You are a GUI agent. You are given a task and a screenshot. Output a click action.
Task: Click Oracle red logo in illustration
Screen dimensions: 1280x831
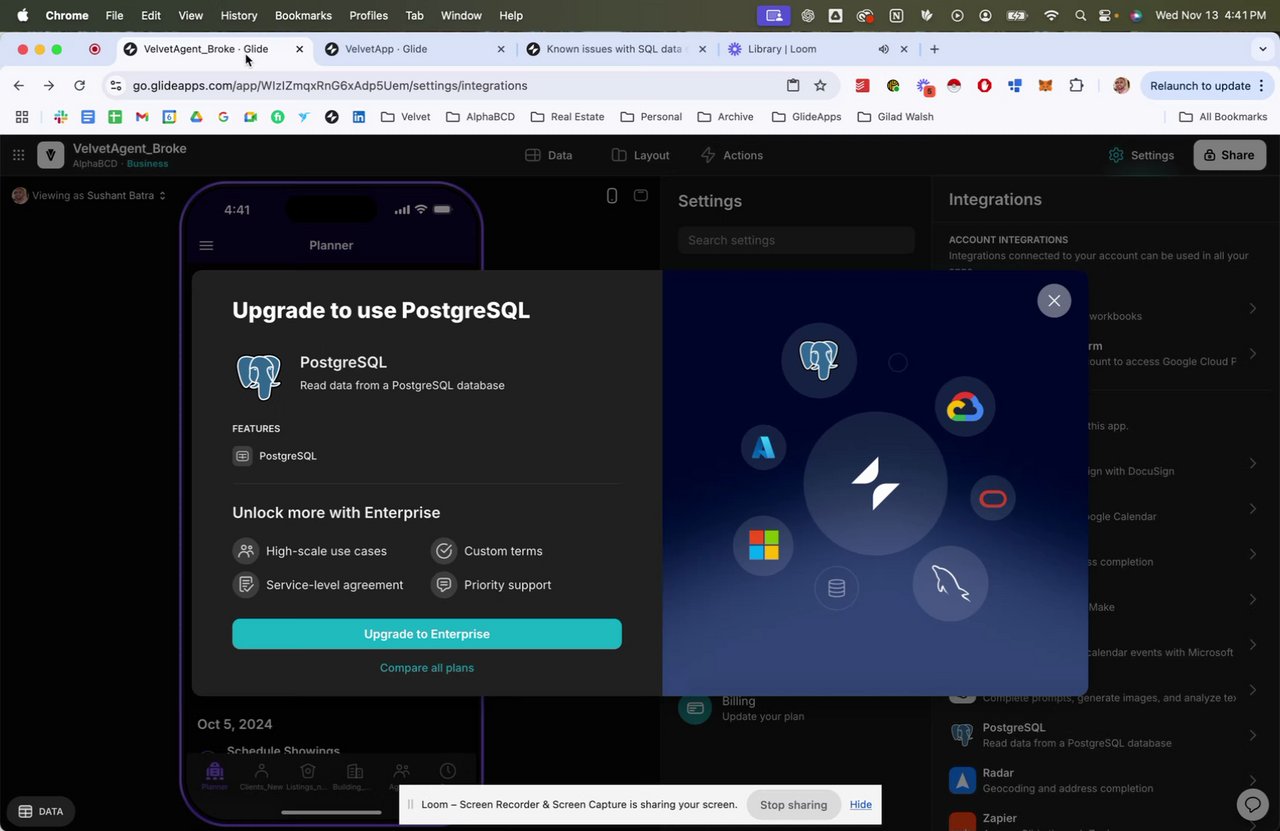pos(993,499)
